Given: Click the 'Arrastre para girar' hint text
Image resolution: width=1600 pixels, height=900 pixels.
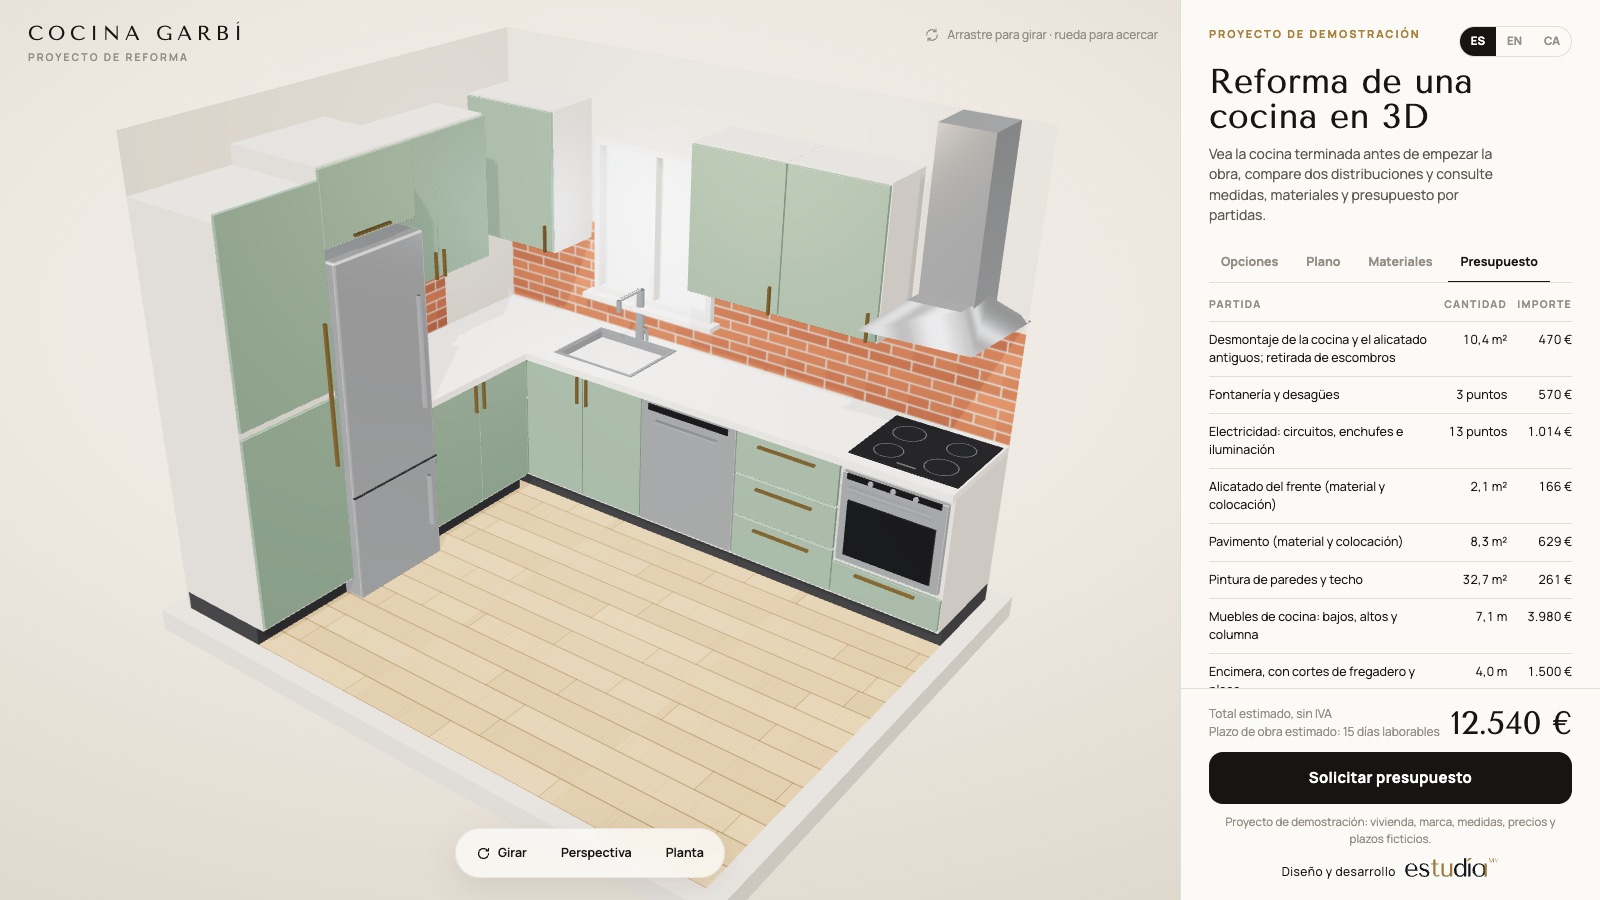Looking at the screenshot, I should (1042, 35).
